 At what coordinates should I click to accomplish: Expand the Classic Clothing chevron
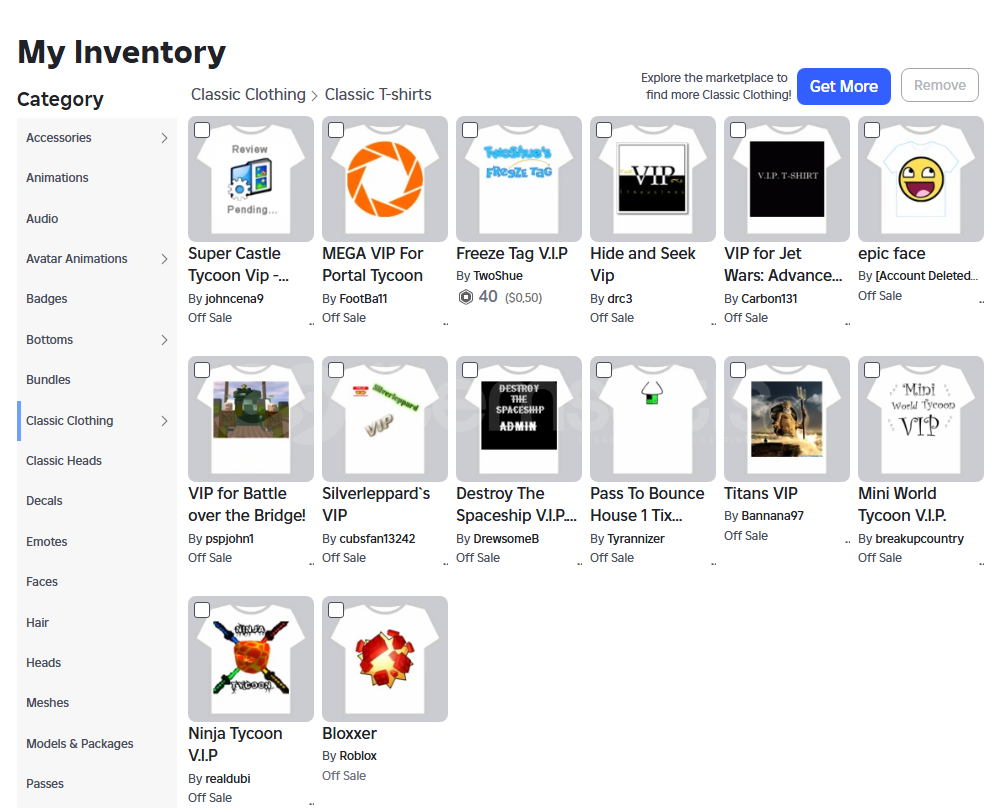(x=164, y=421)
